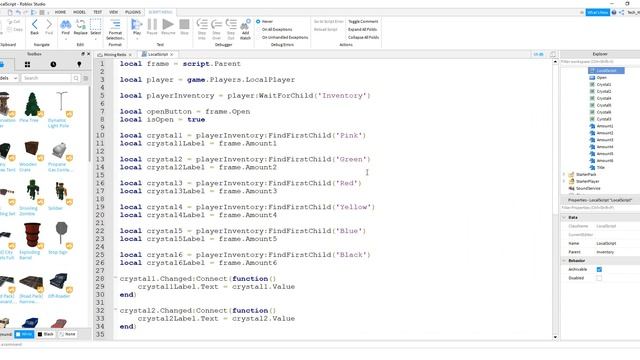Open the Replace tool
Image resolution: width=640 pixels, height=360 pixels.
point(80,27)
